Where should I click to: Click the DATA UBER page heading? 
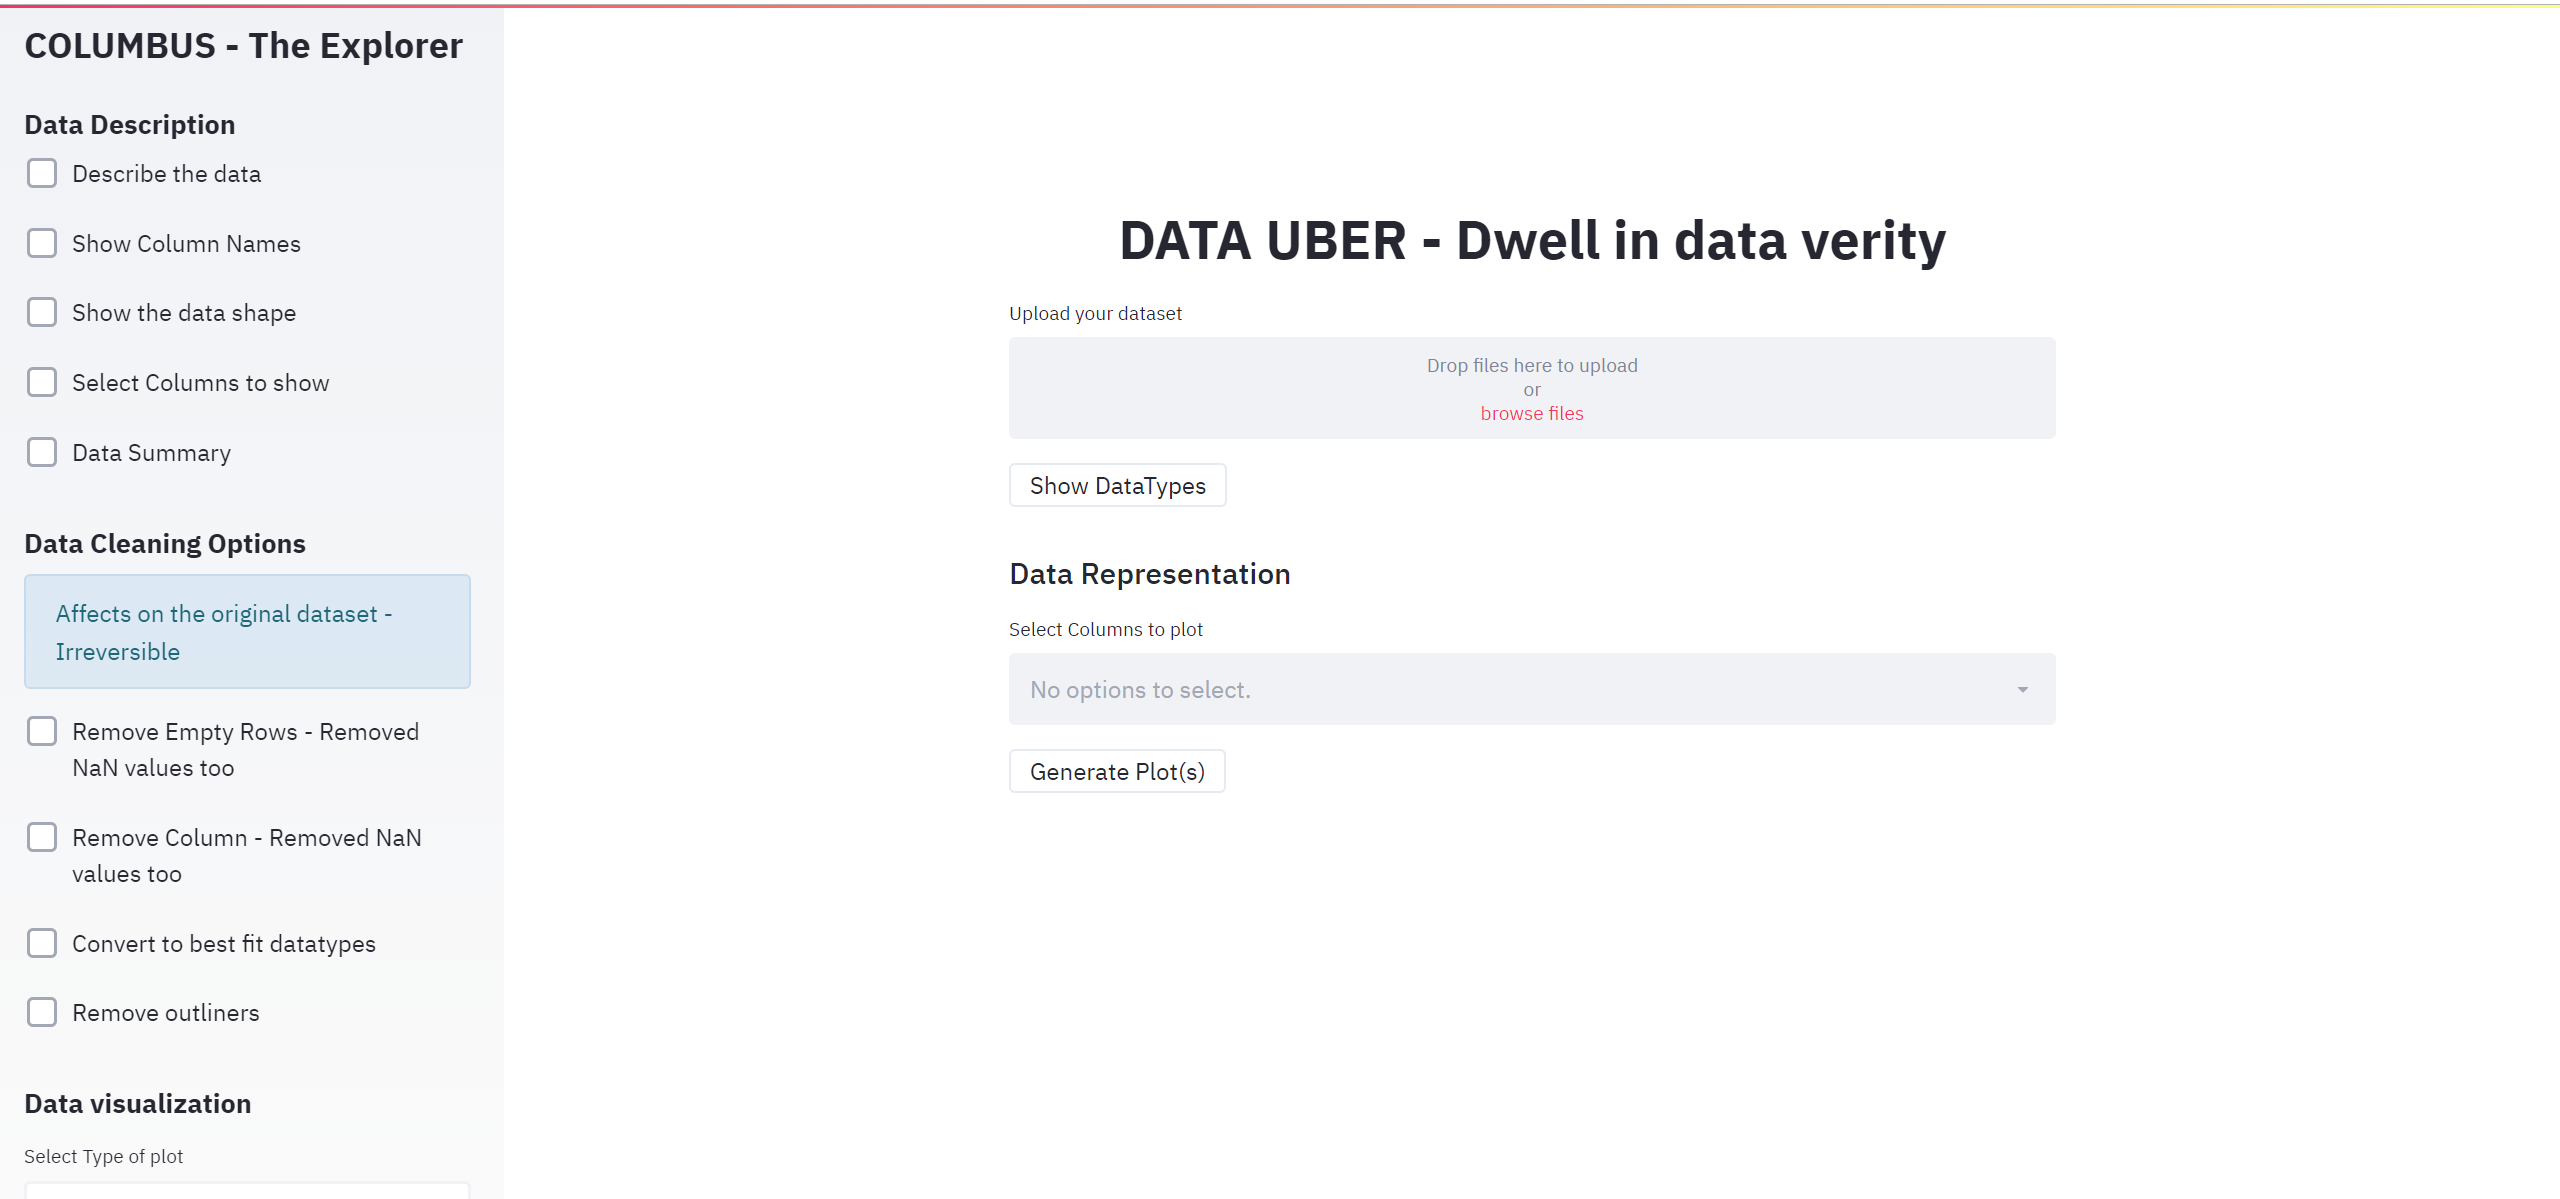[1532, 240]
